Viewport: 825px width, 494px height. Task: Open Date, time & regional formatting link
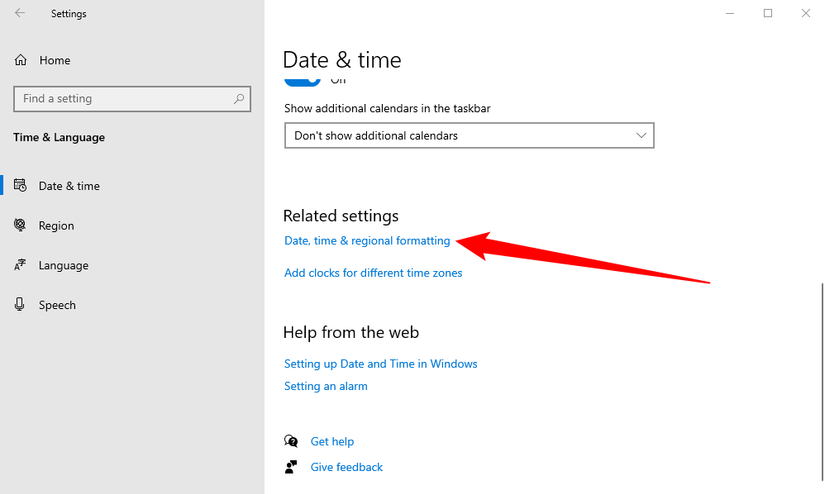pyautogui.click(x=367, y=241)
